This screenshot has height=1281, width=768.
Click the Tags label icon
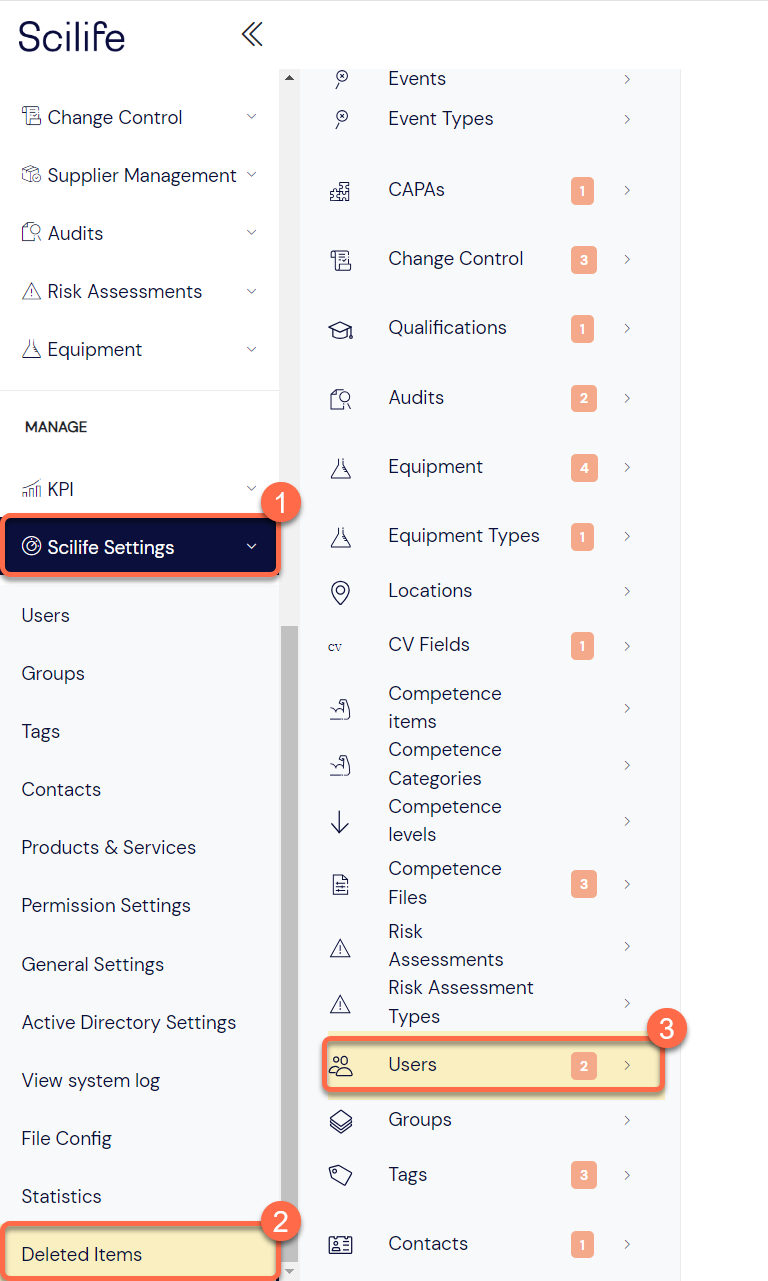click(340, 1175)
